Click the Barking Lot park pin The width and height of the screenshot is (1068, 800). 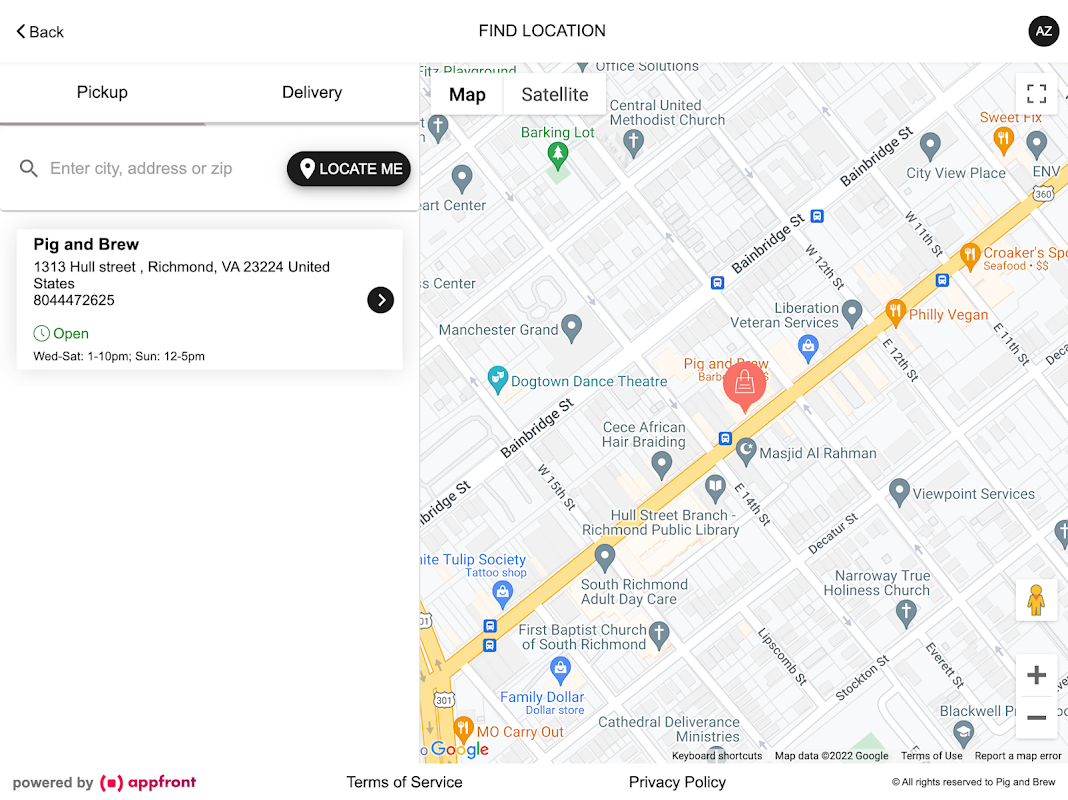pos(558,157)
